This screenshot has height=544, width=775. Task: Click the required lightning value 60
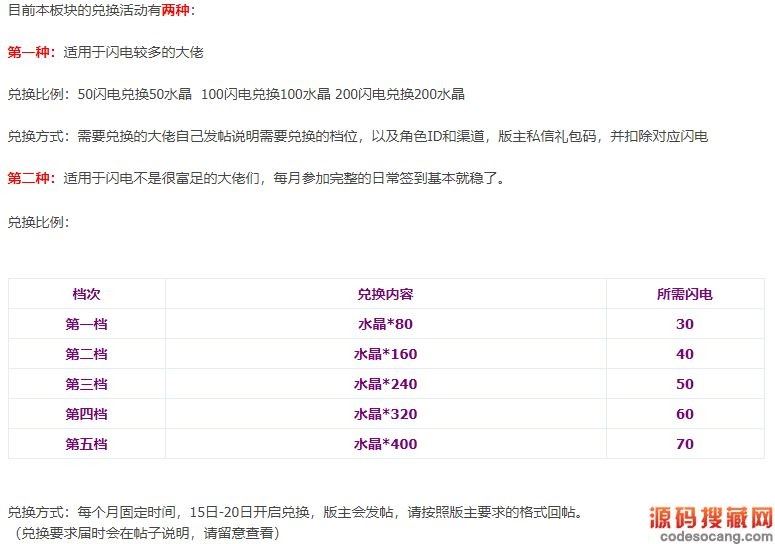click(684, 414)
